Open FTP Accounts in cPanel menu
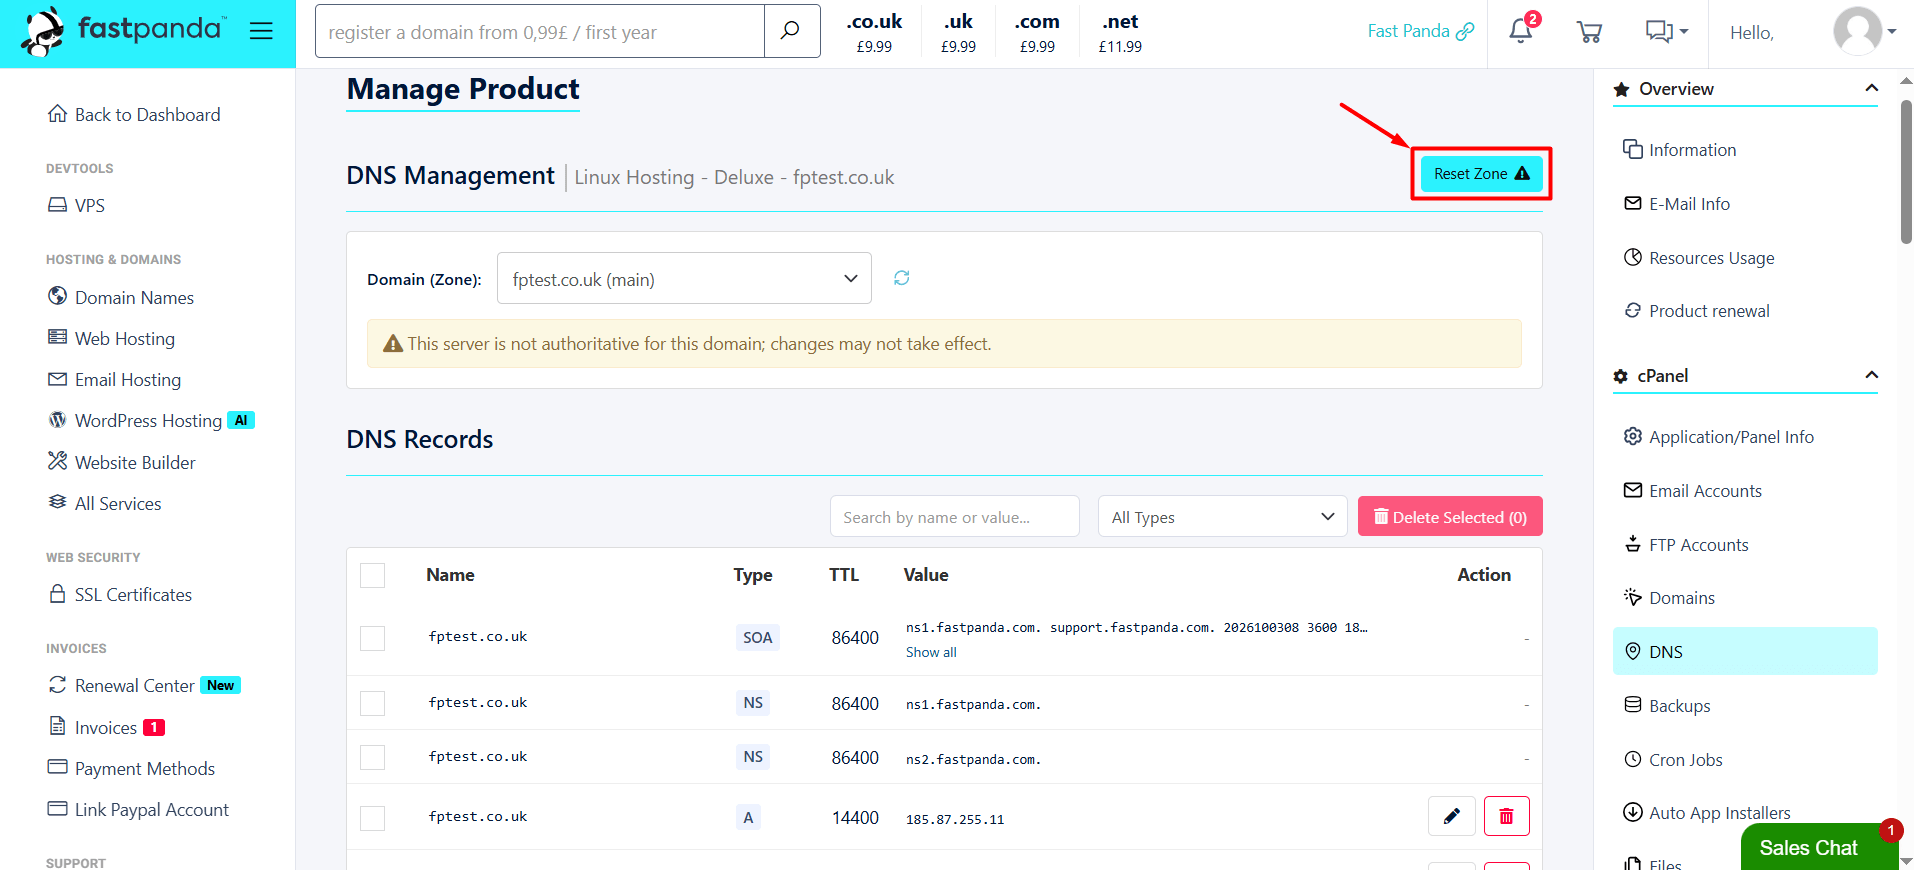This screenshot has width=1914, height=870. (1686, 545)
